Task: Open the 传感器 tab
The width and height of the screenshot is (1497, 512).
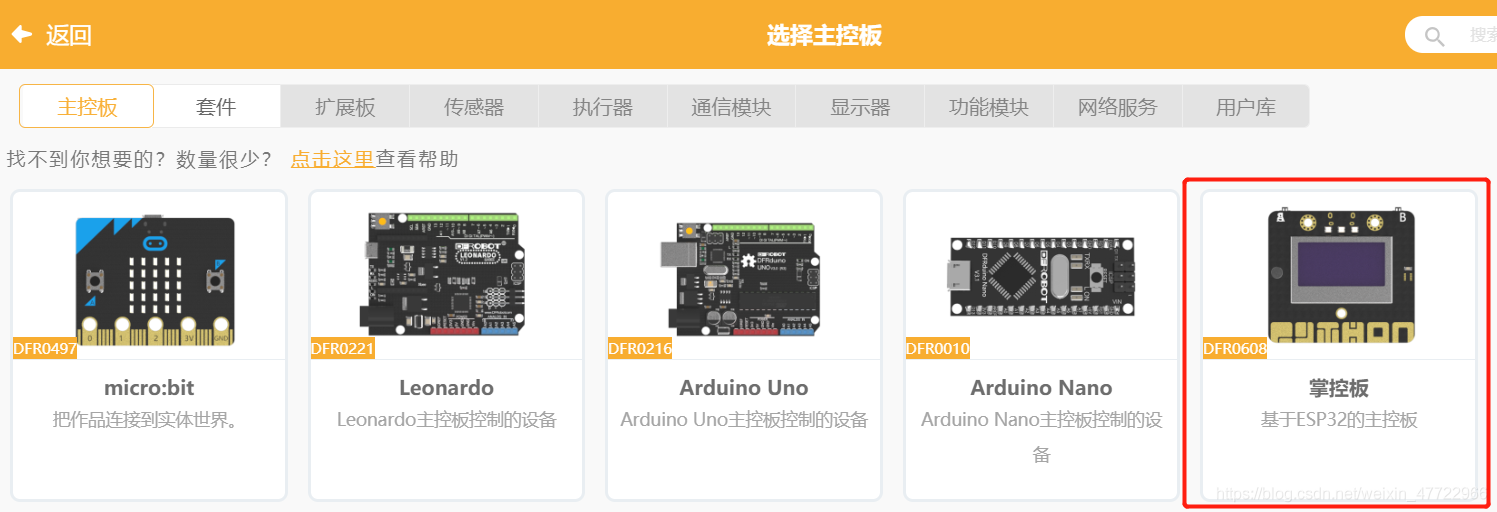Action: click(x=474, y=106)
